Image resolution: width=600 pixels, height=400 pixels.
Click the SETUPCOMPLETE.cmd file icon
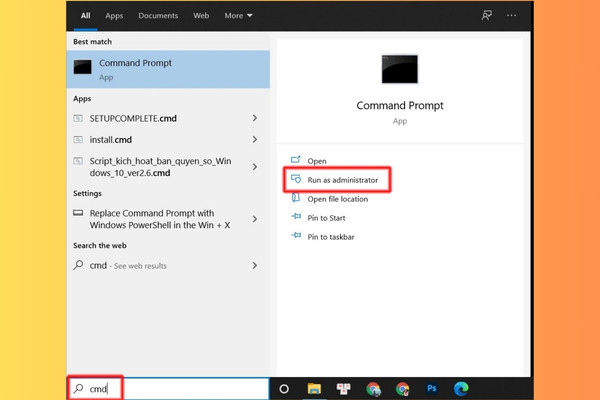(78, 118)
